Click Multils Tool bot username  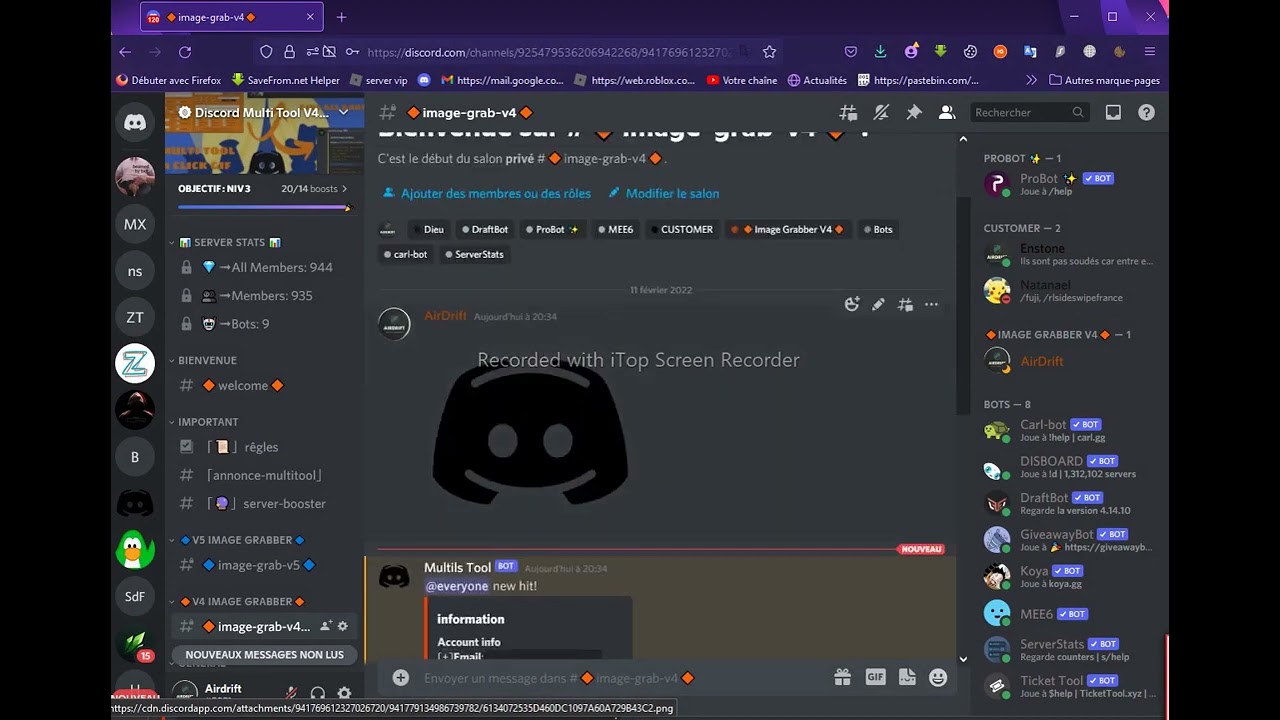(457, 567)
